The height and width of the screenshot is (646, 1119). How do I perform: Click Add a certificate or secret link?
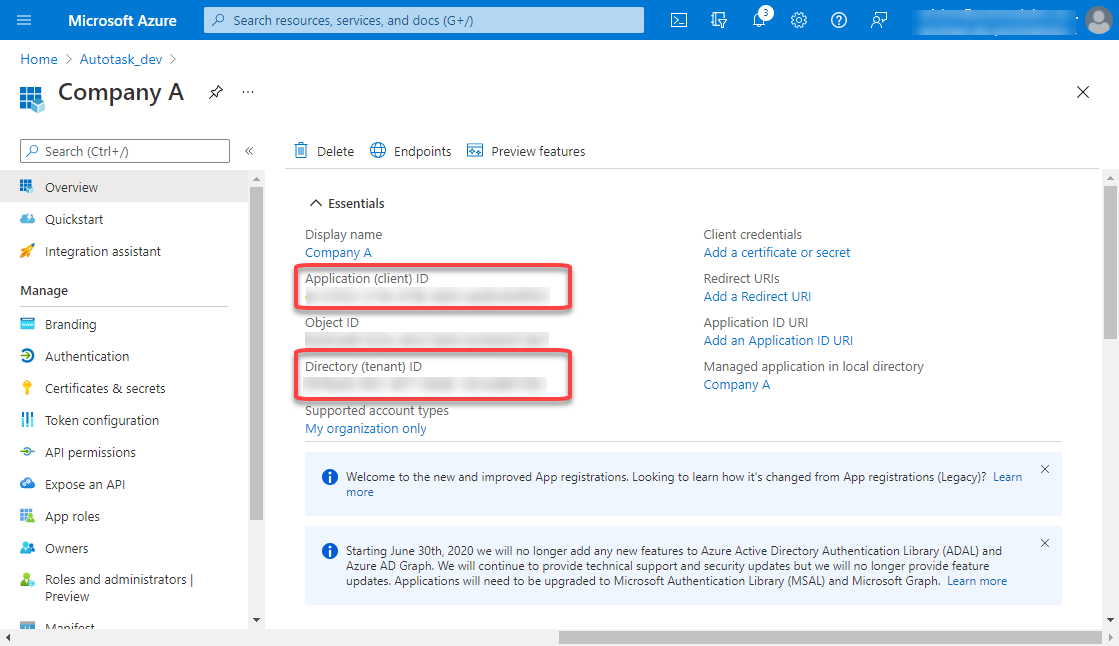(x=777, y=253)
